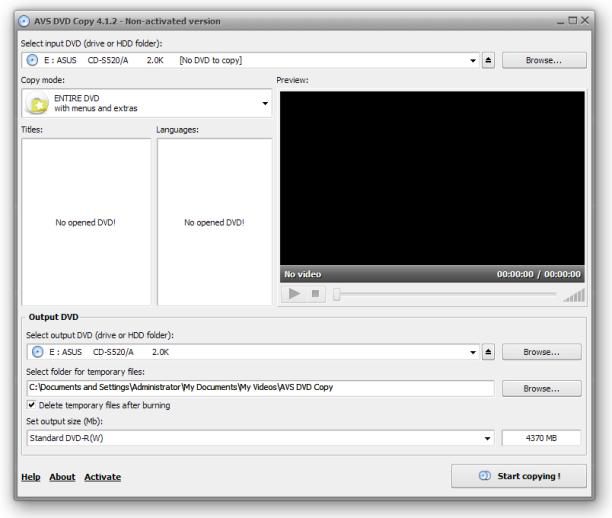Screen dimensions: 612x518
Task: Click the volume level icon in preview
Action: 572,295
